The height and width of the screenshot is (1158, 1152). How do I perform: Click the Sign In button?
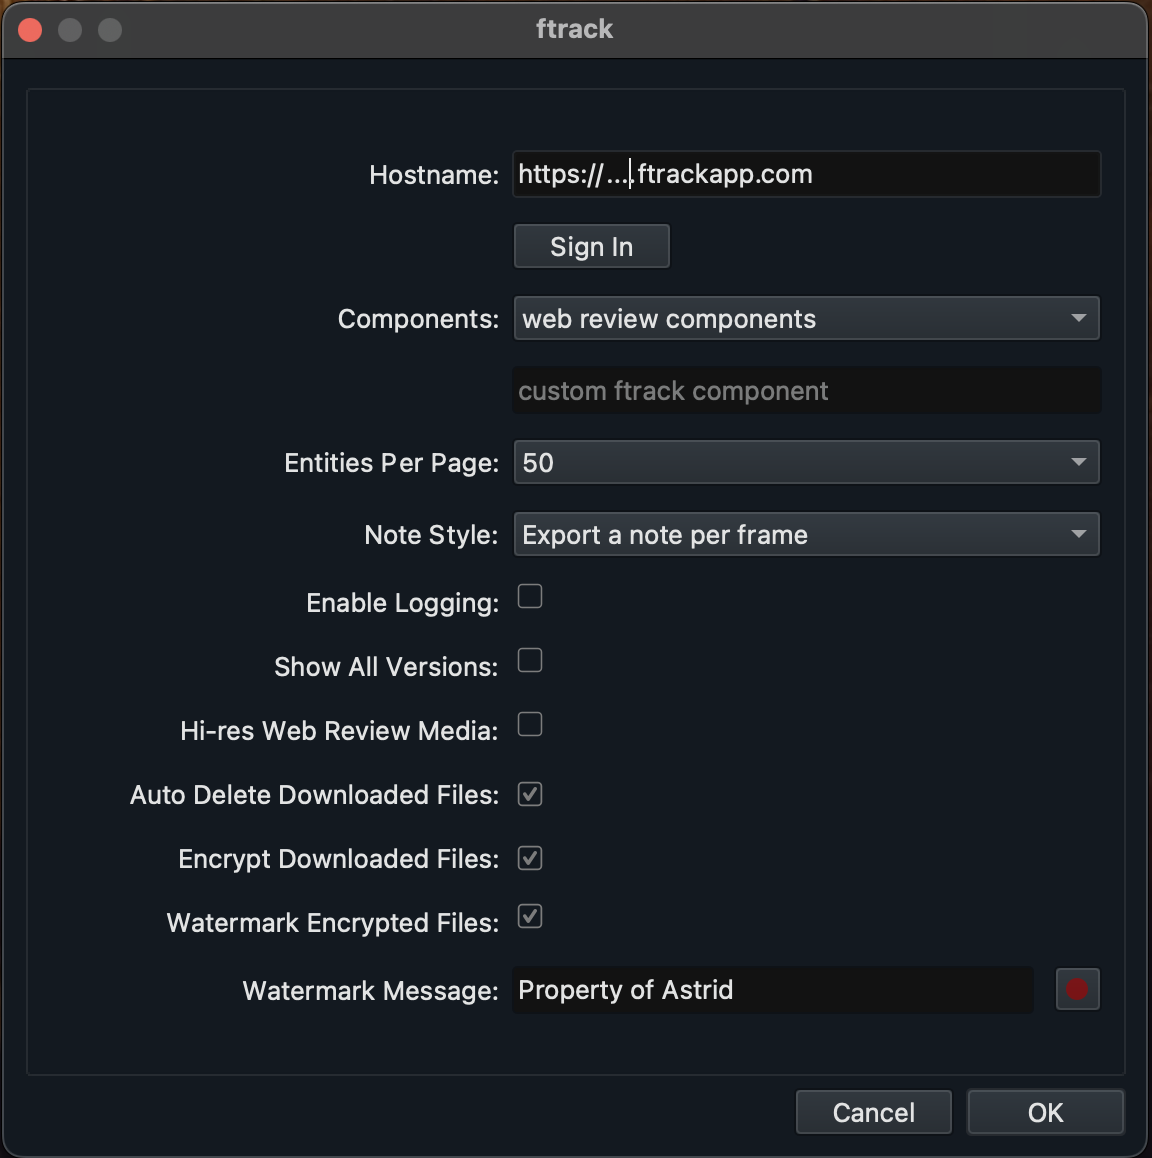tap(592, 246)
